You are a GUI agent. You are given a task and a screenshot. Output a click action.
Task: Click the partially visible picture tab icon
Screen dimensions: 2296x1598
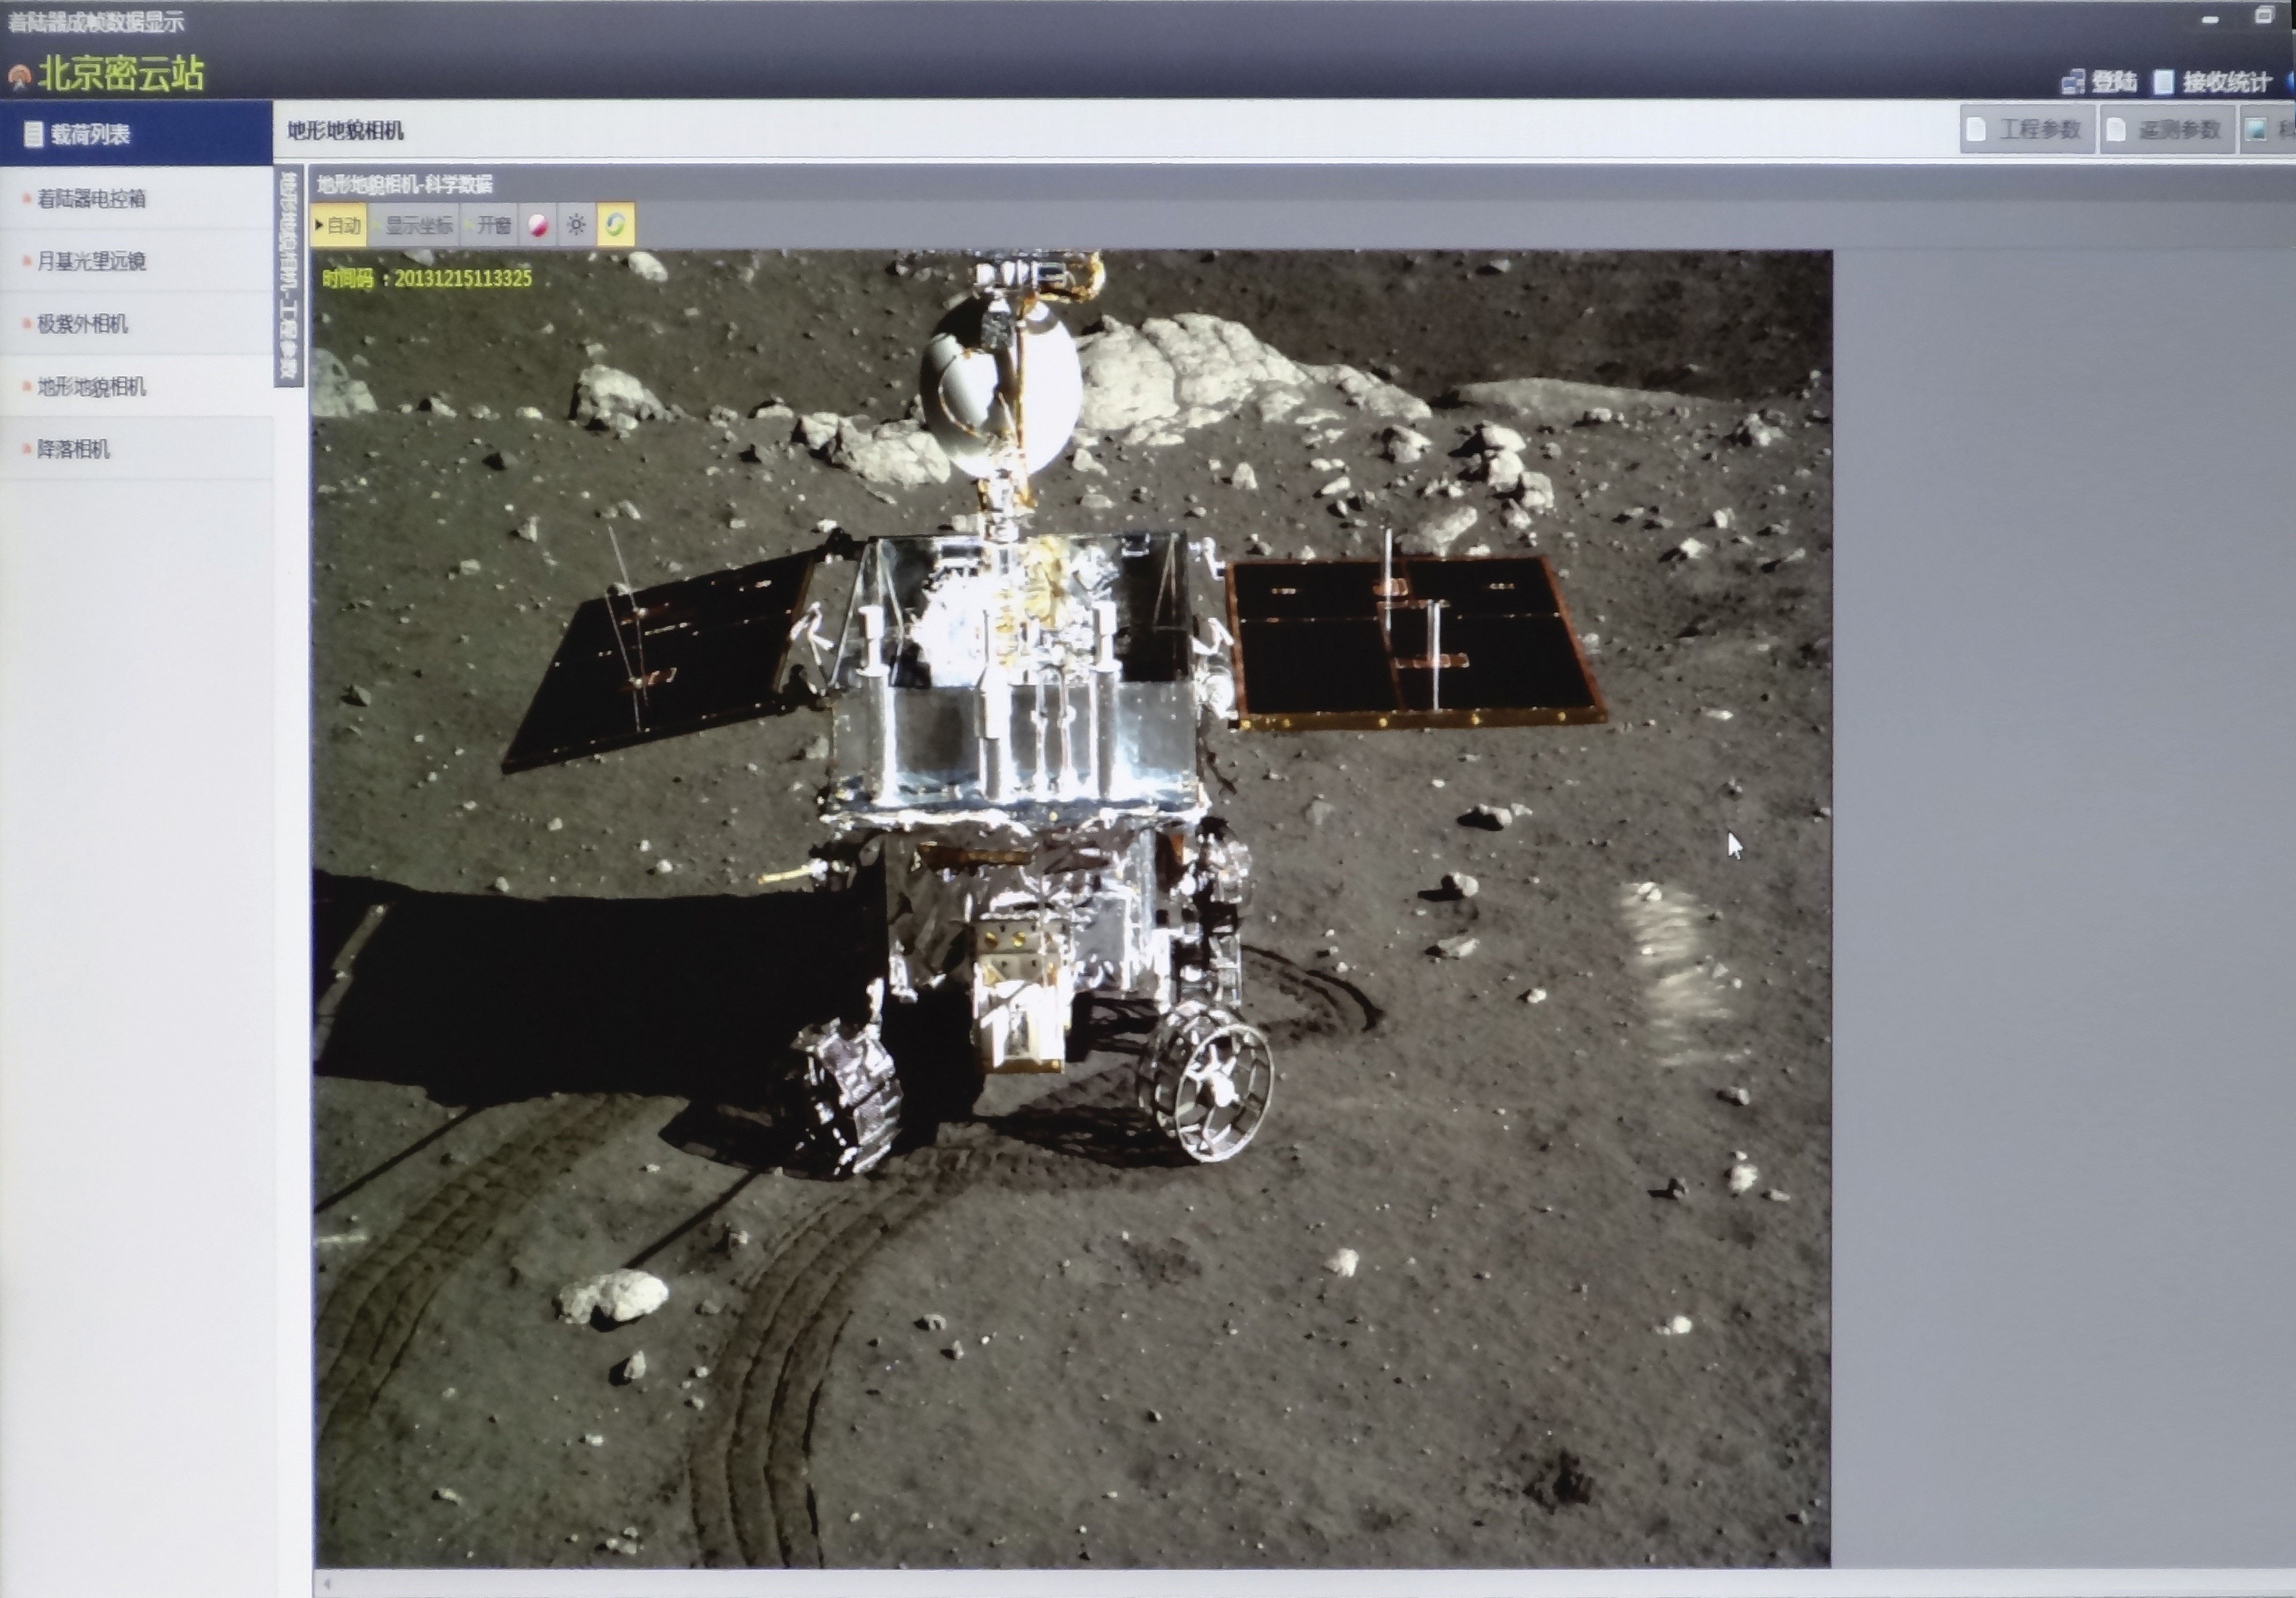coord(2256,130)
